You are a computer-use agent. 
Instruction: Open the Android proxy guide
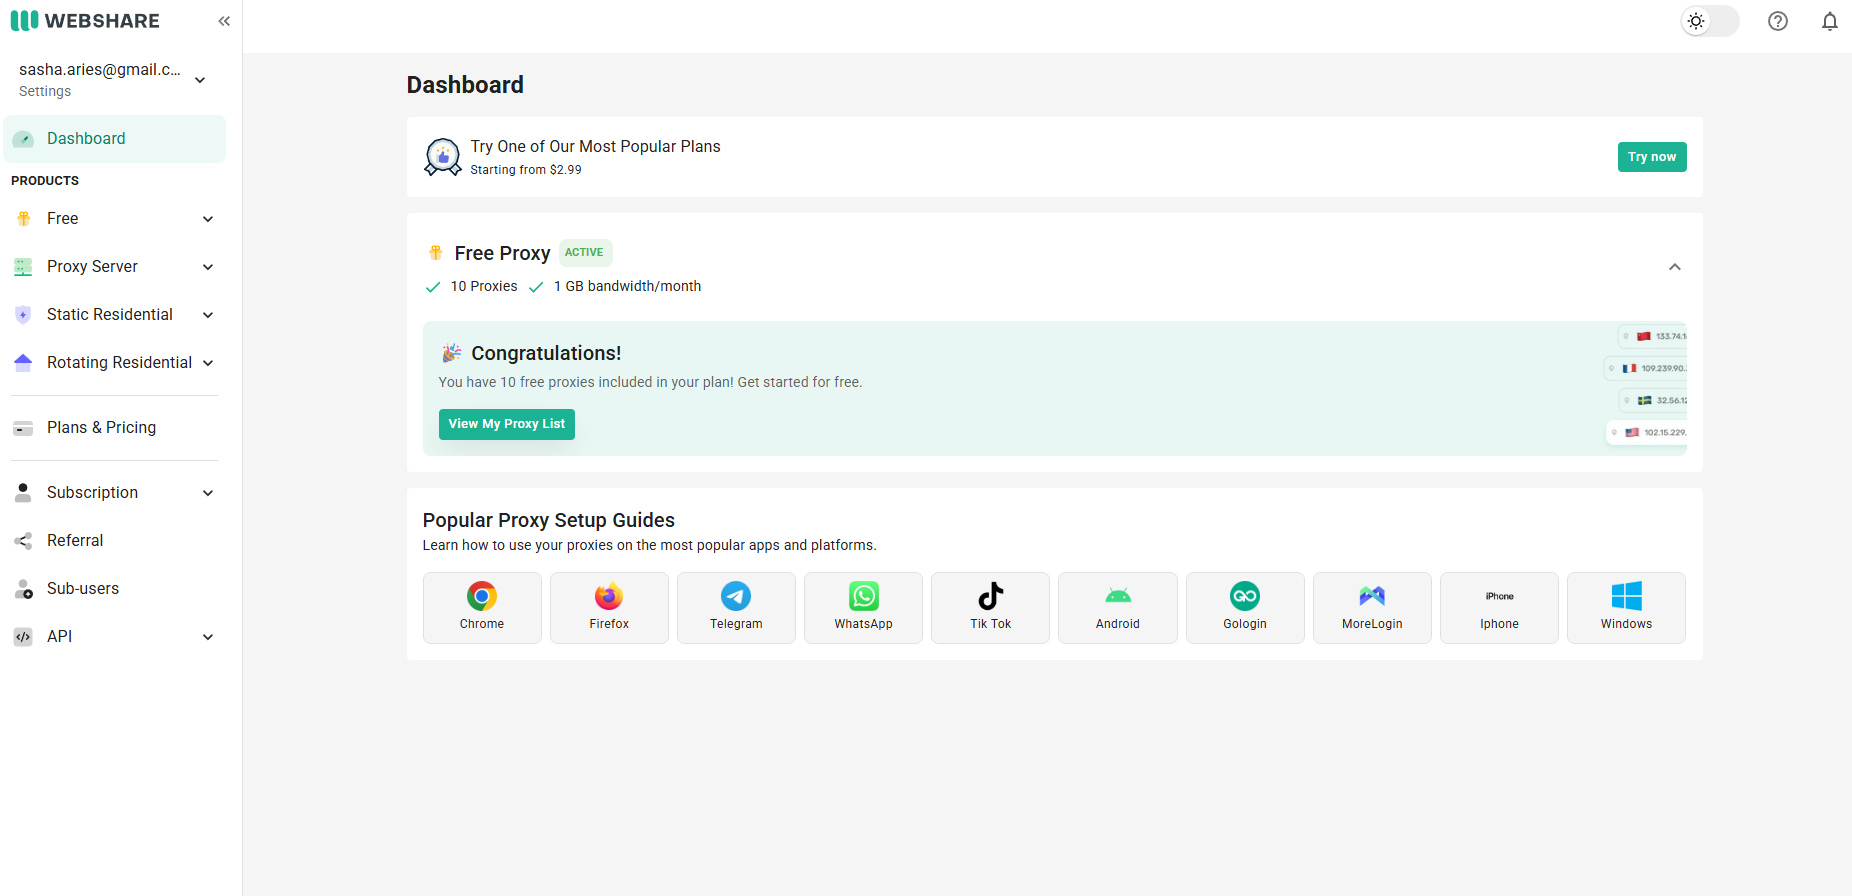tap(1117, 607)
